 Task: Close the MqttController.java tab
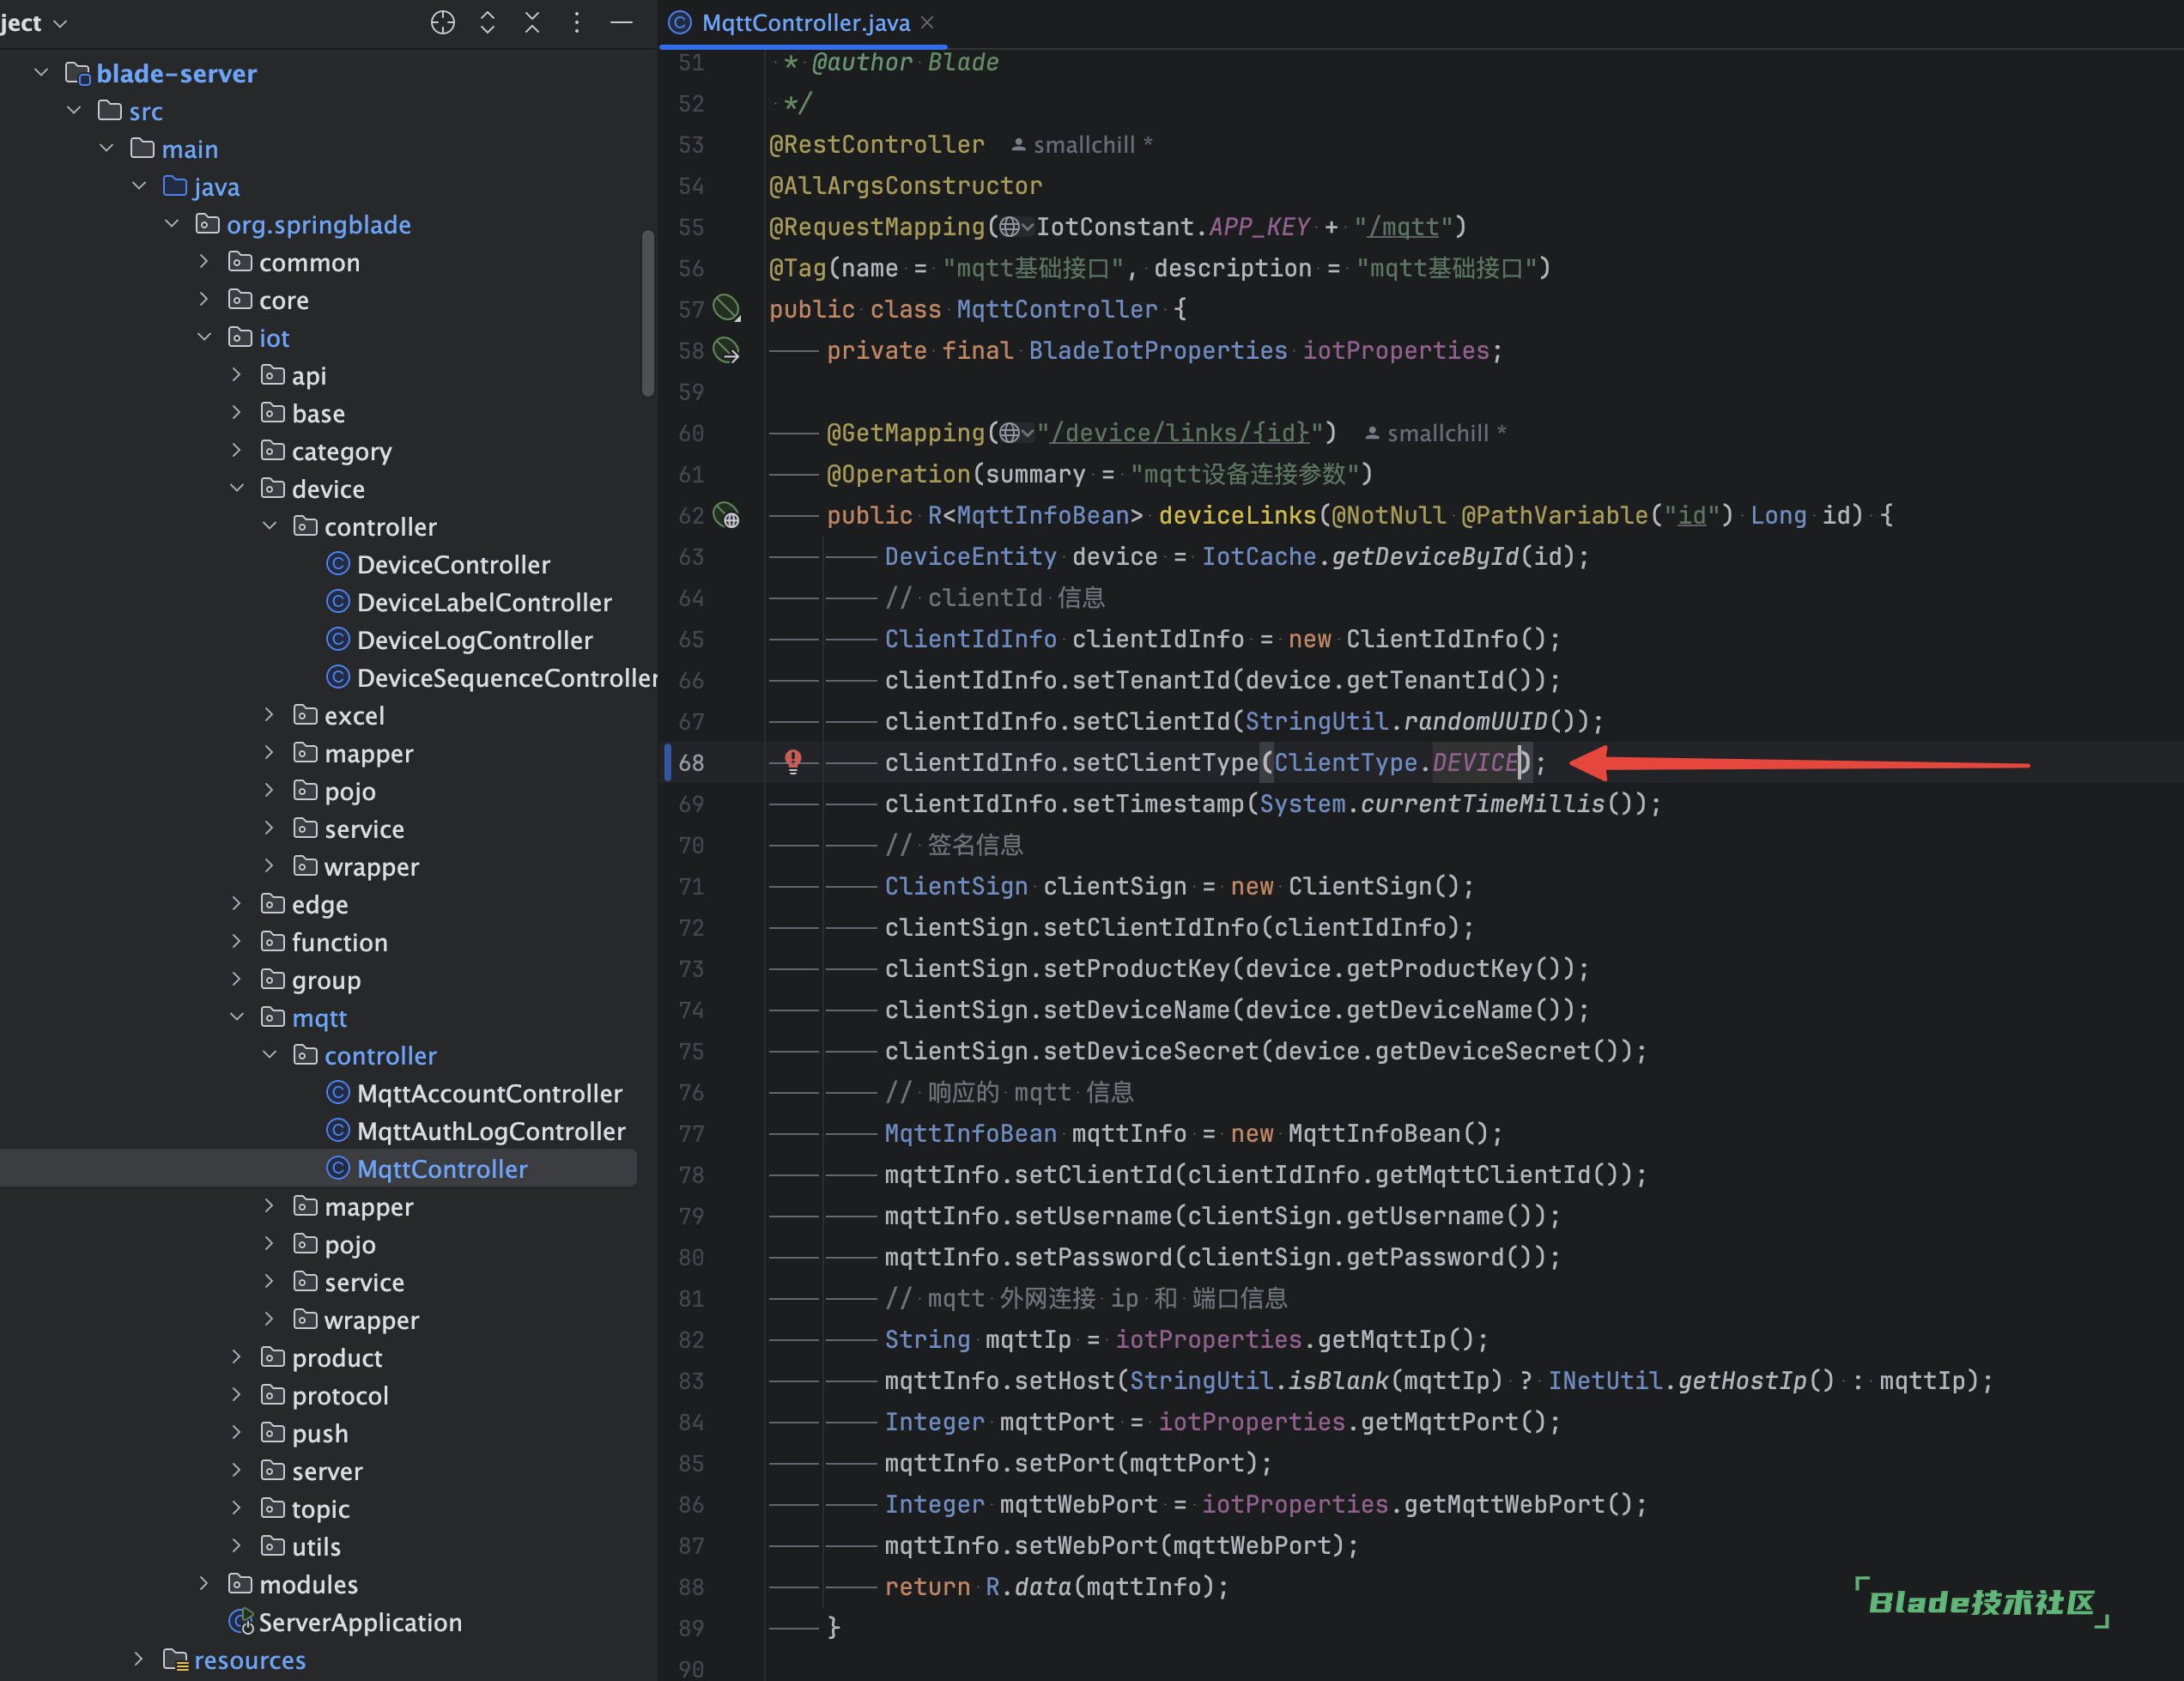(927, 22)
